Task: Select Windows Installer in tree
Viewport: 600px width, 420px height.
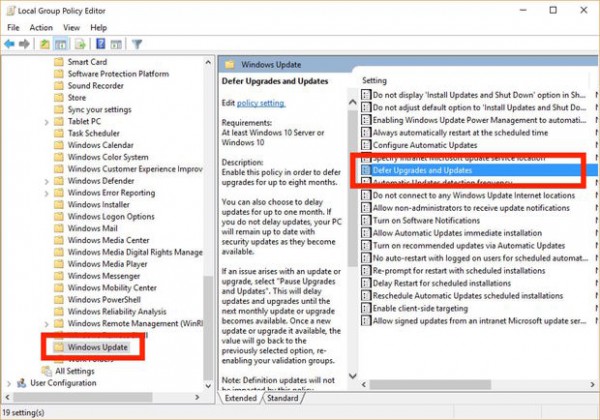Action: 99,204
